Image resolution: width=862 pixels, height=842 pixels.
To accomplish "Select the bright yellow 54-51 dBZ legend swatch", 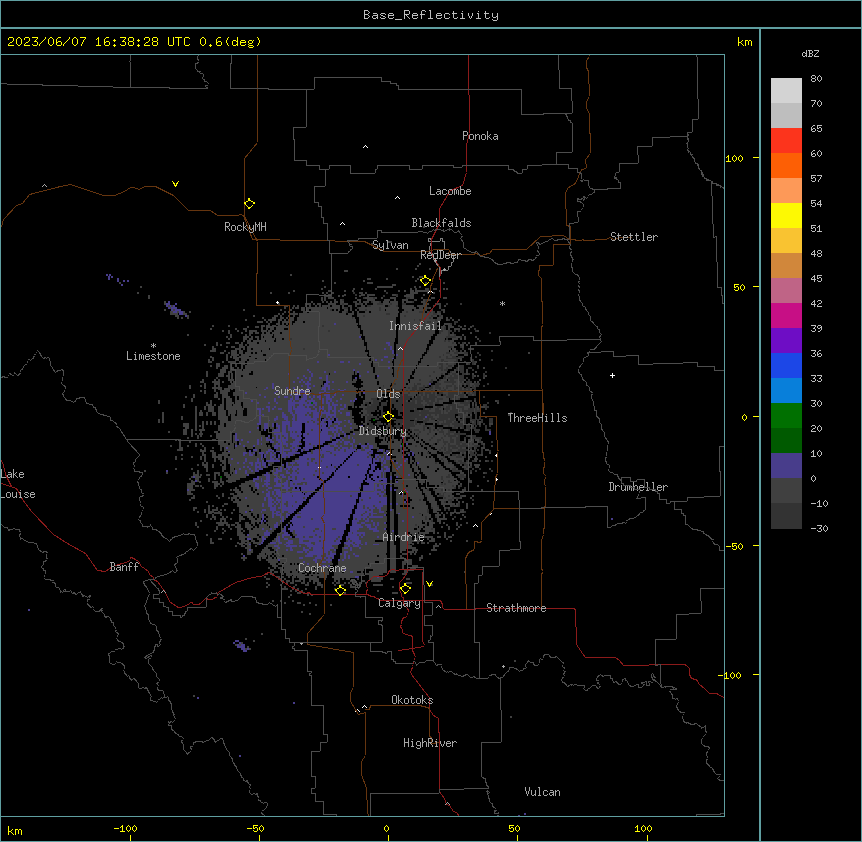I will 786,215.
